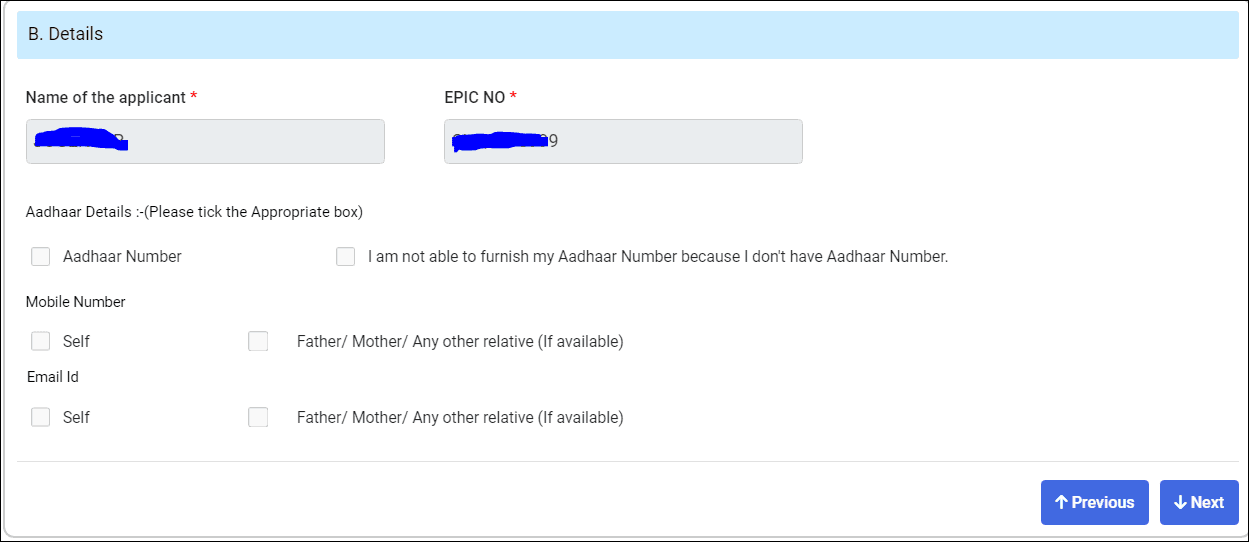Screen dimensions: 1249x542
Task: Click the 'Self' label under Email Id
Action: pos(76,417)
